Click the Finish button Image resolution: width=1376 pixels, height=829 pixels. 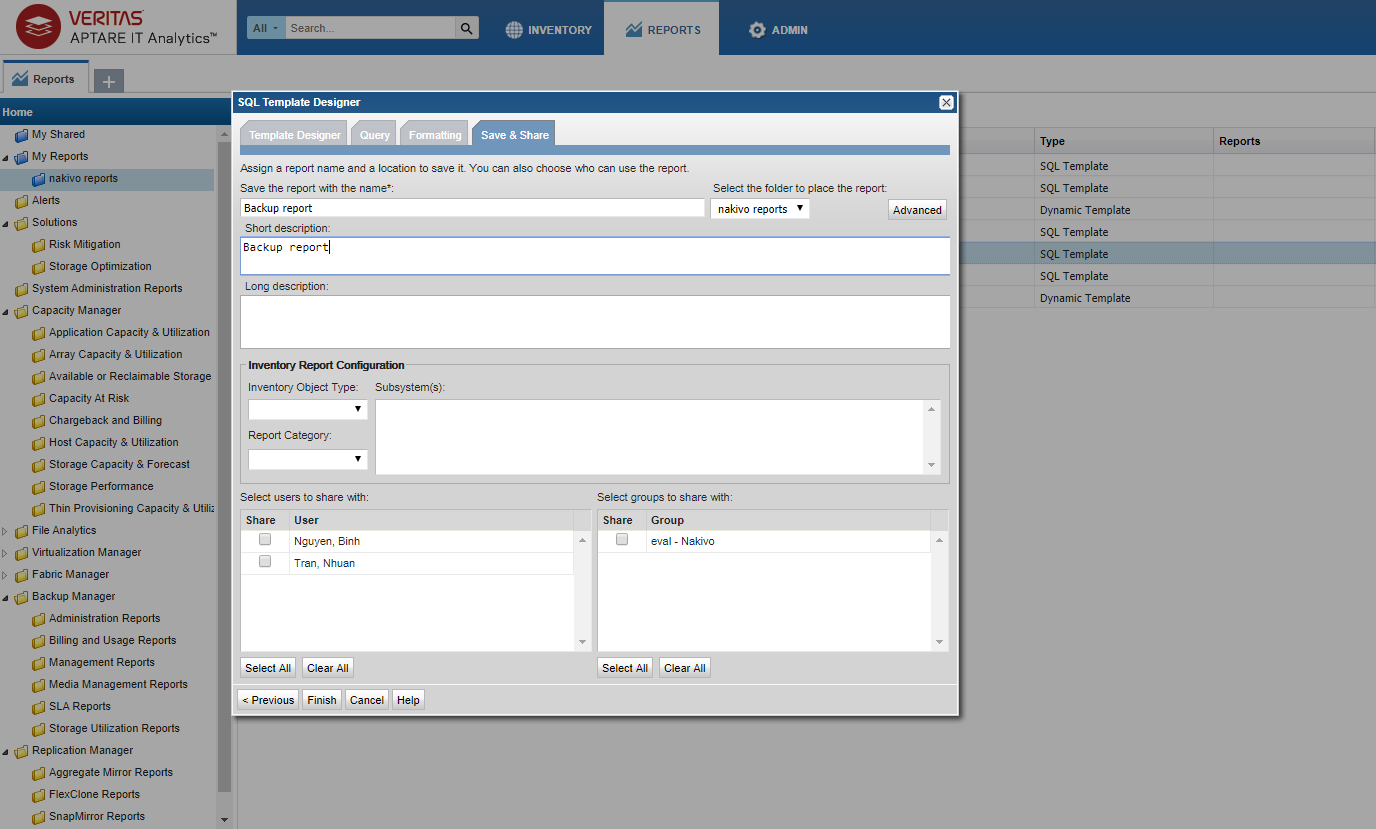322,700
